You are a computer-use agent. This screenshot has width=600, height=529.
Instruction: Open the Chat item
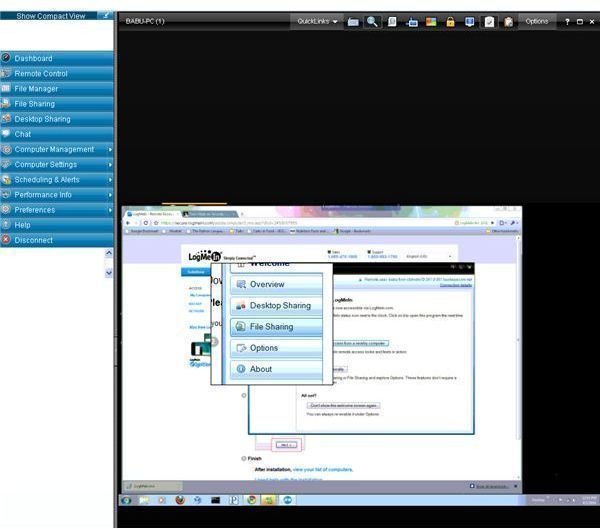57,134
